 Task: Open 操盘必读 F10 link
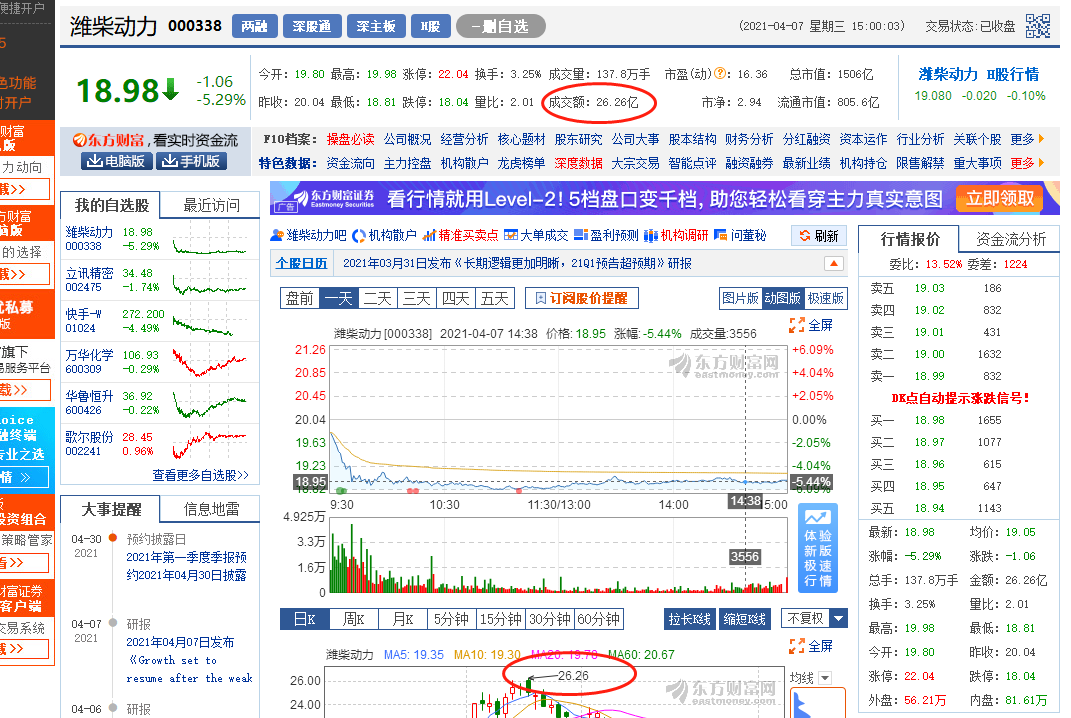350,139
